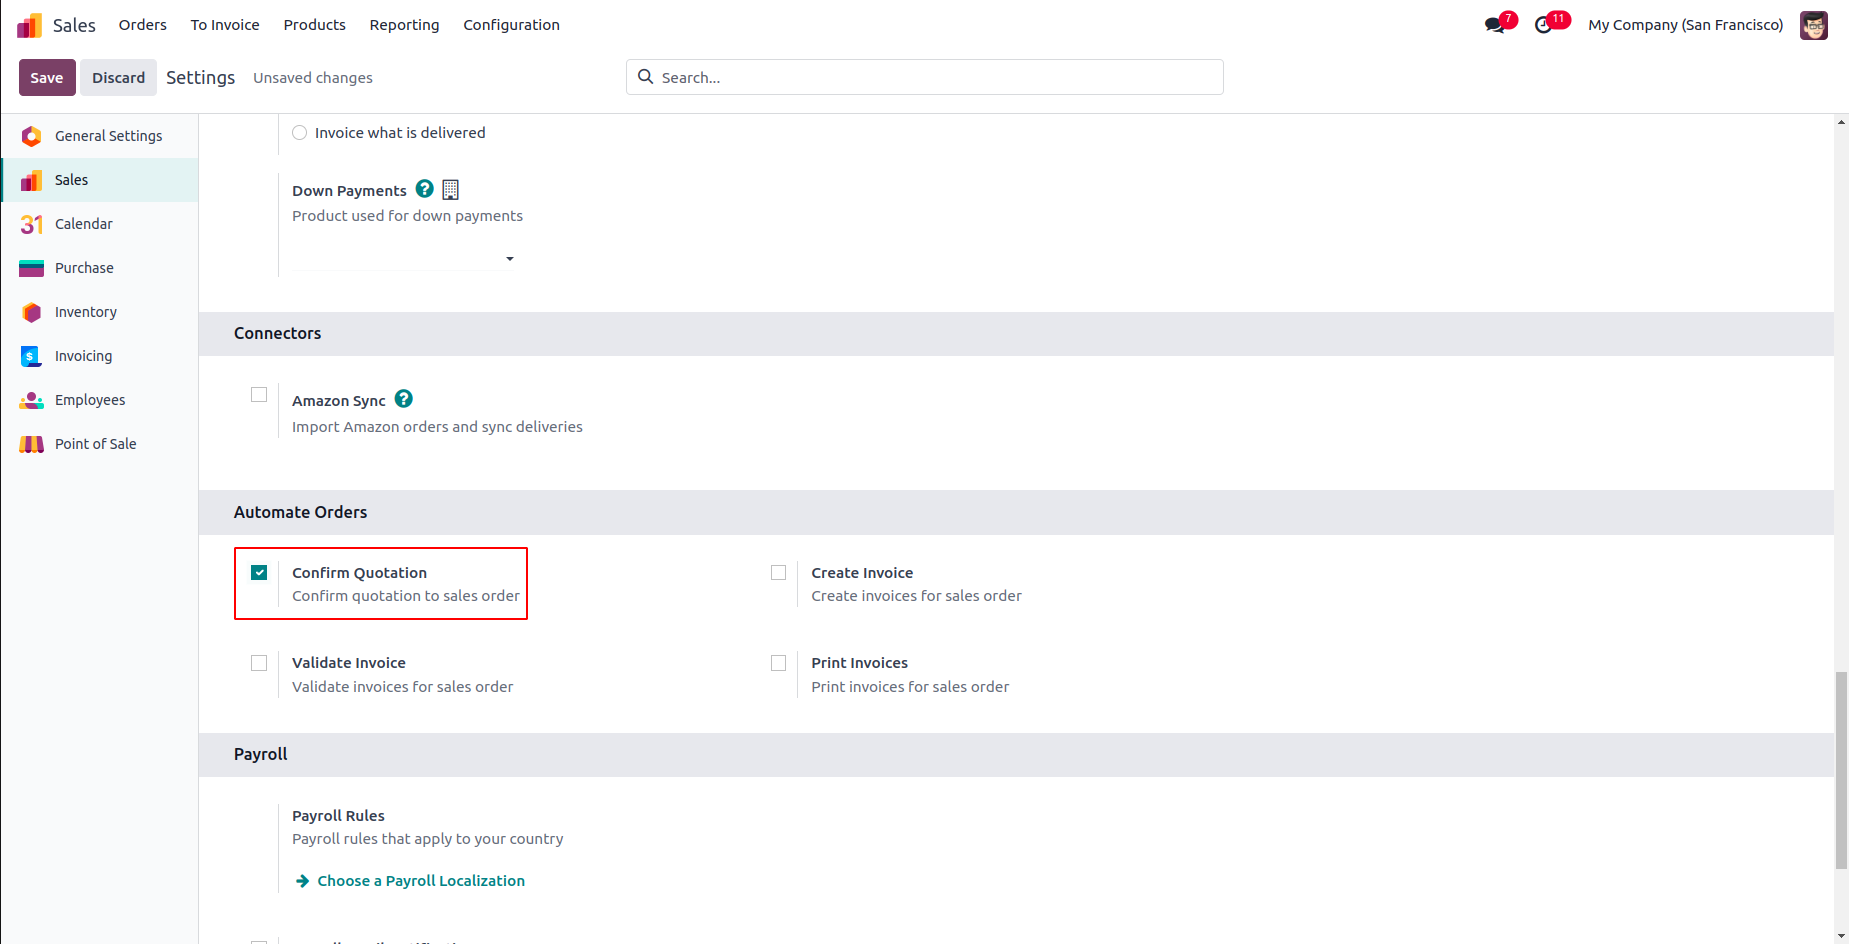Open the Configuration menu
The height and width of the screenshot is (944, 1849).
[511, 25]
